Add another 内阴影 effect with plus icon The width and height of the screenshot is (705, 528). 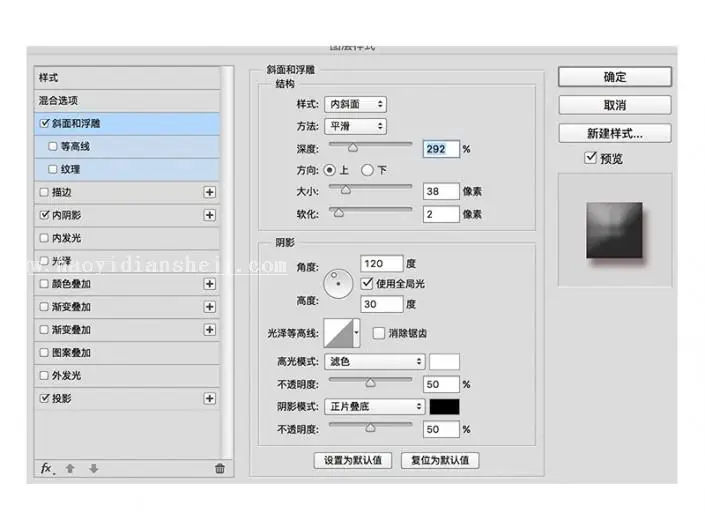tap(209, 215)
